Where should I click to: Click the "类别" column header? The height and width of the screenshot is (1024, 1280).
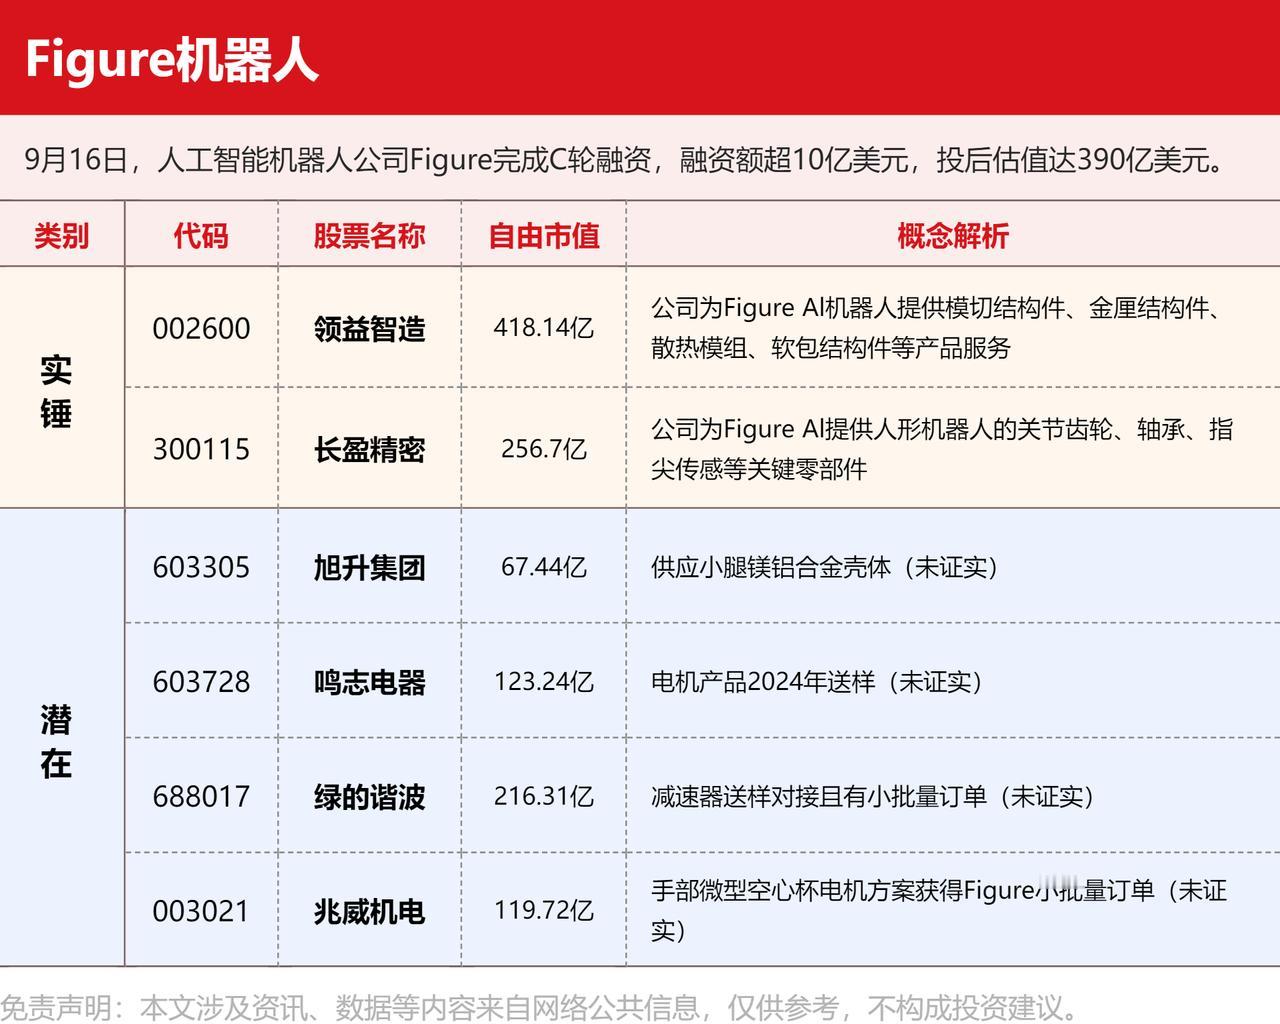click(x=61, y=235)
